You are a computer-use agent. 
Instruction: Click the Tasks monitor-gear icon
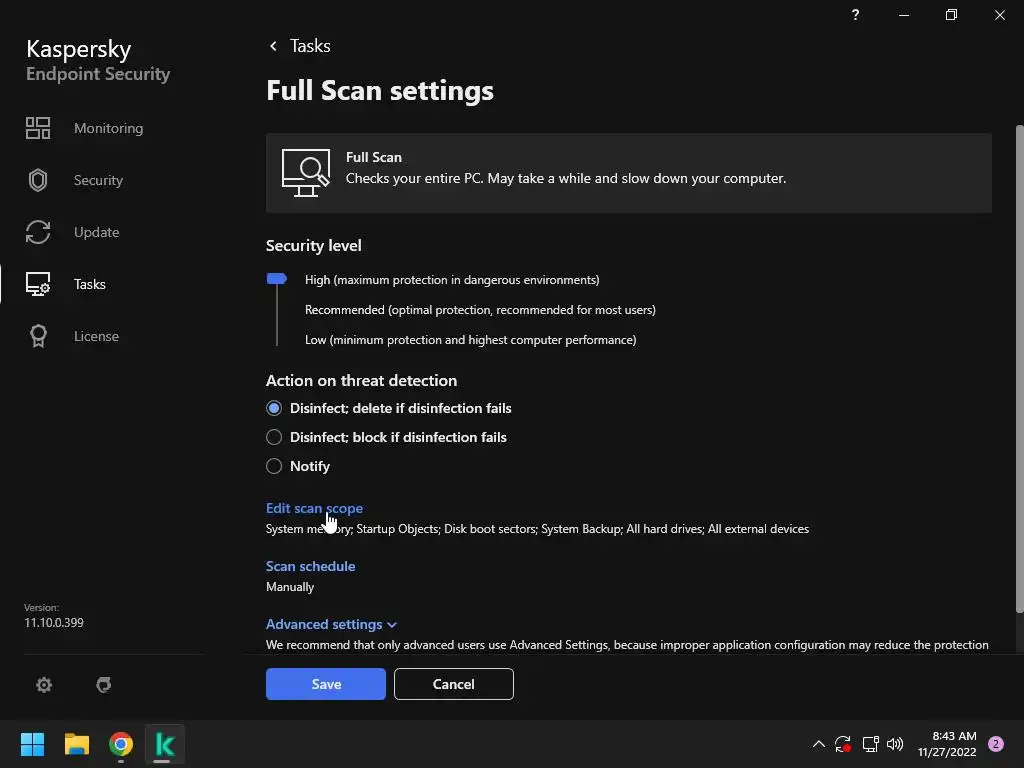[38, 284]
